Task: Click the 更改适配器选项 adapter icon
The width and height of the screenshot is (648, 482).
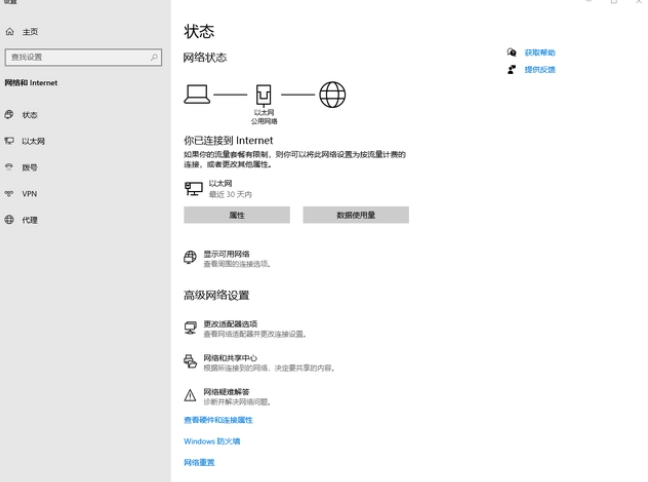Action: point(190,328)
